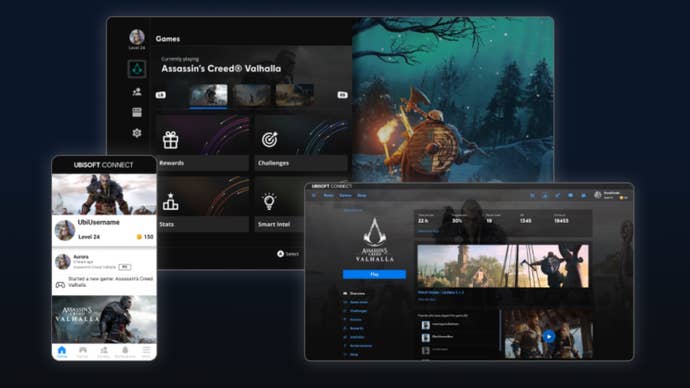Open the Challenges tile with target icon
The image size is (690, 388).
[x=301, y=143]
